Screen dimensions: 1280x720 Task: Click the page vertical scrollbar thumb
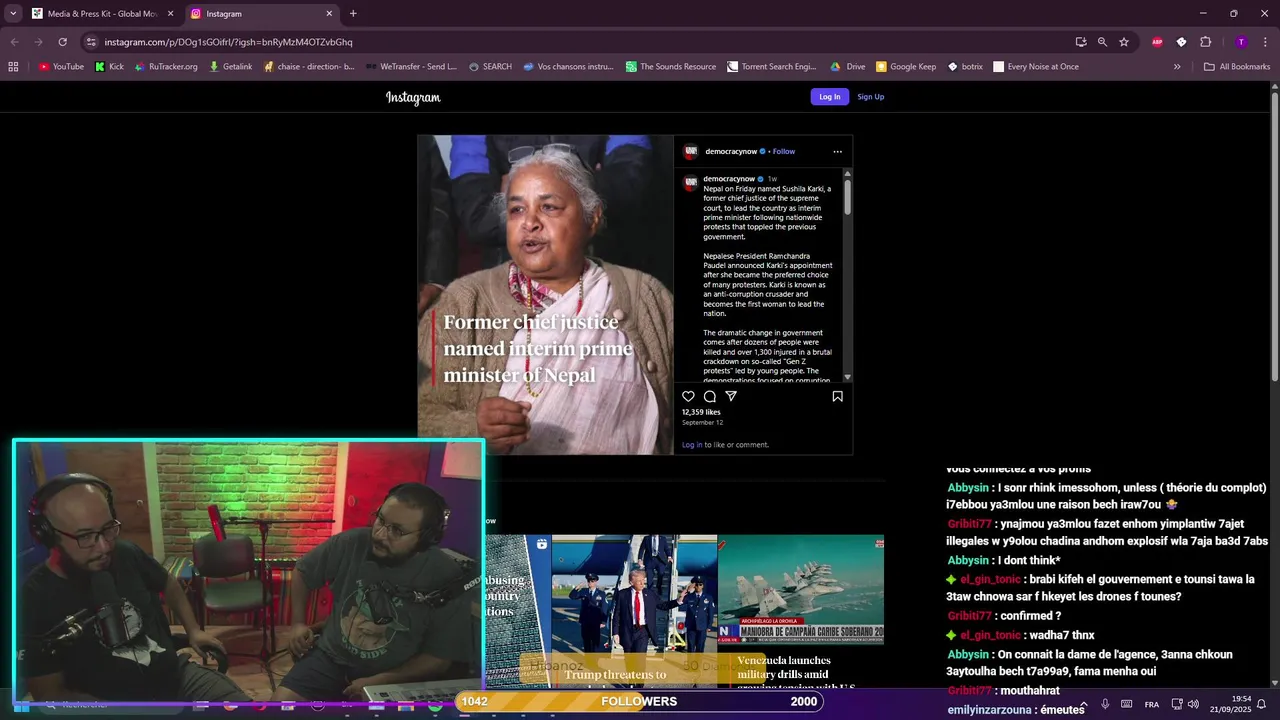(1274, 235)
